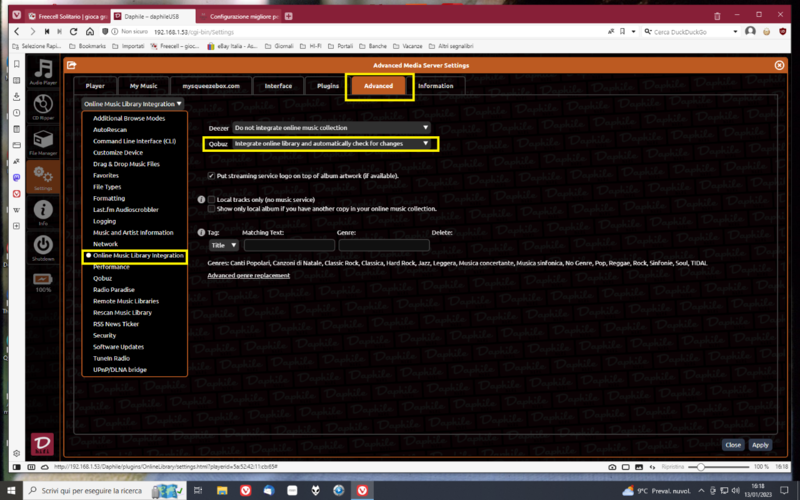The height and width of the screenshot is (500, 800).
Task: Open the CD Ripper tool
Action: (42, 106)
